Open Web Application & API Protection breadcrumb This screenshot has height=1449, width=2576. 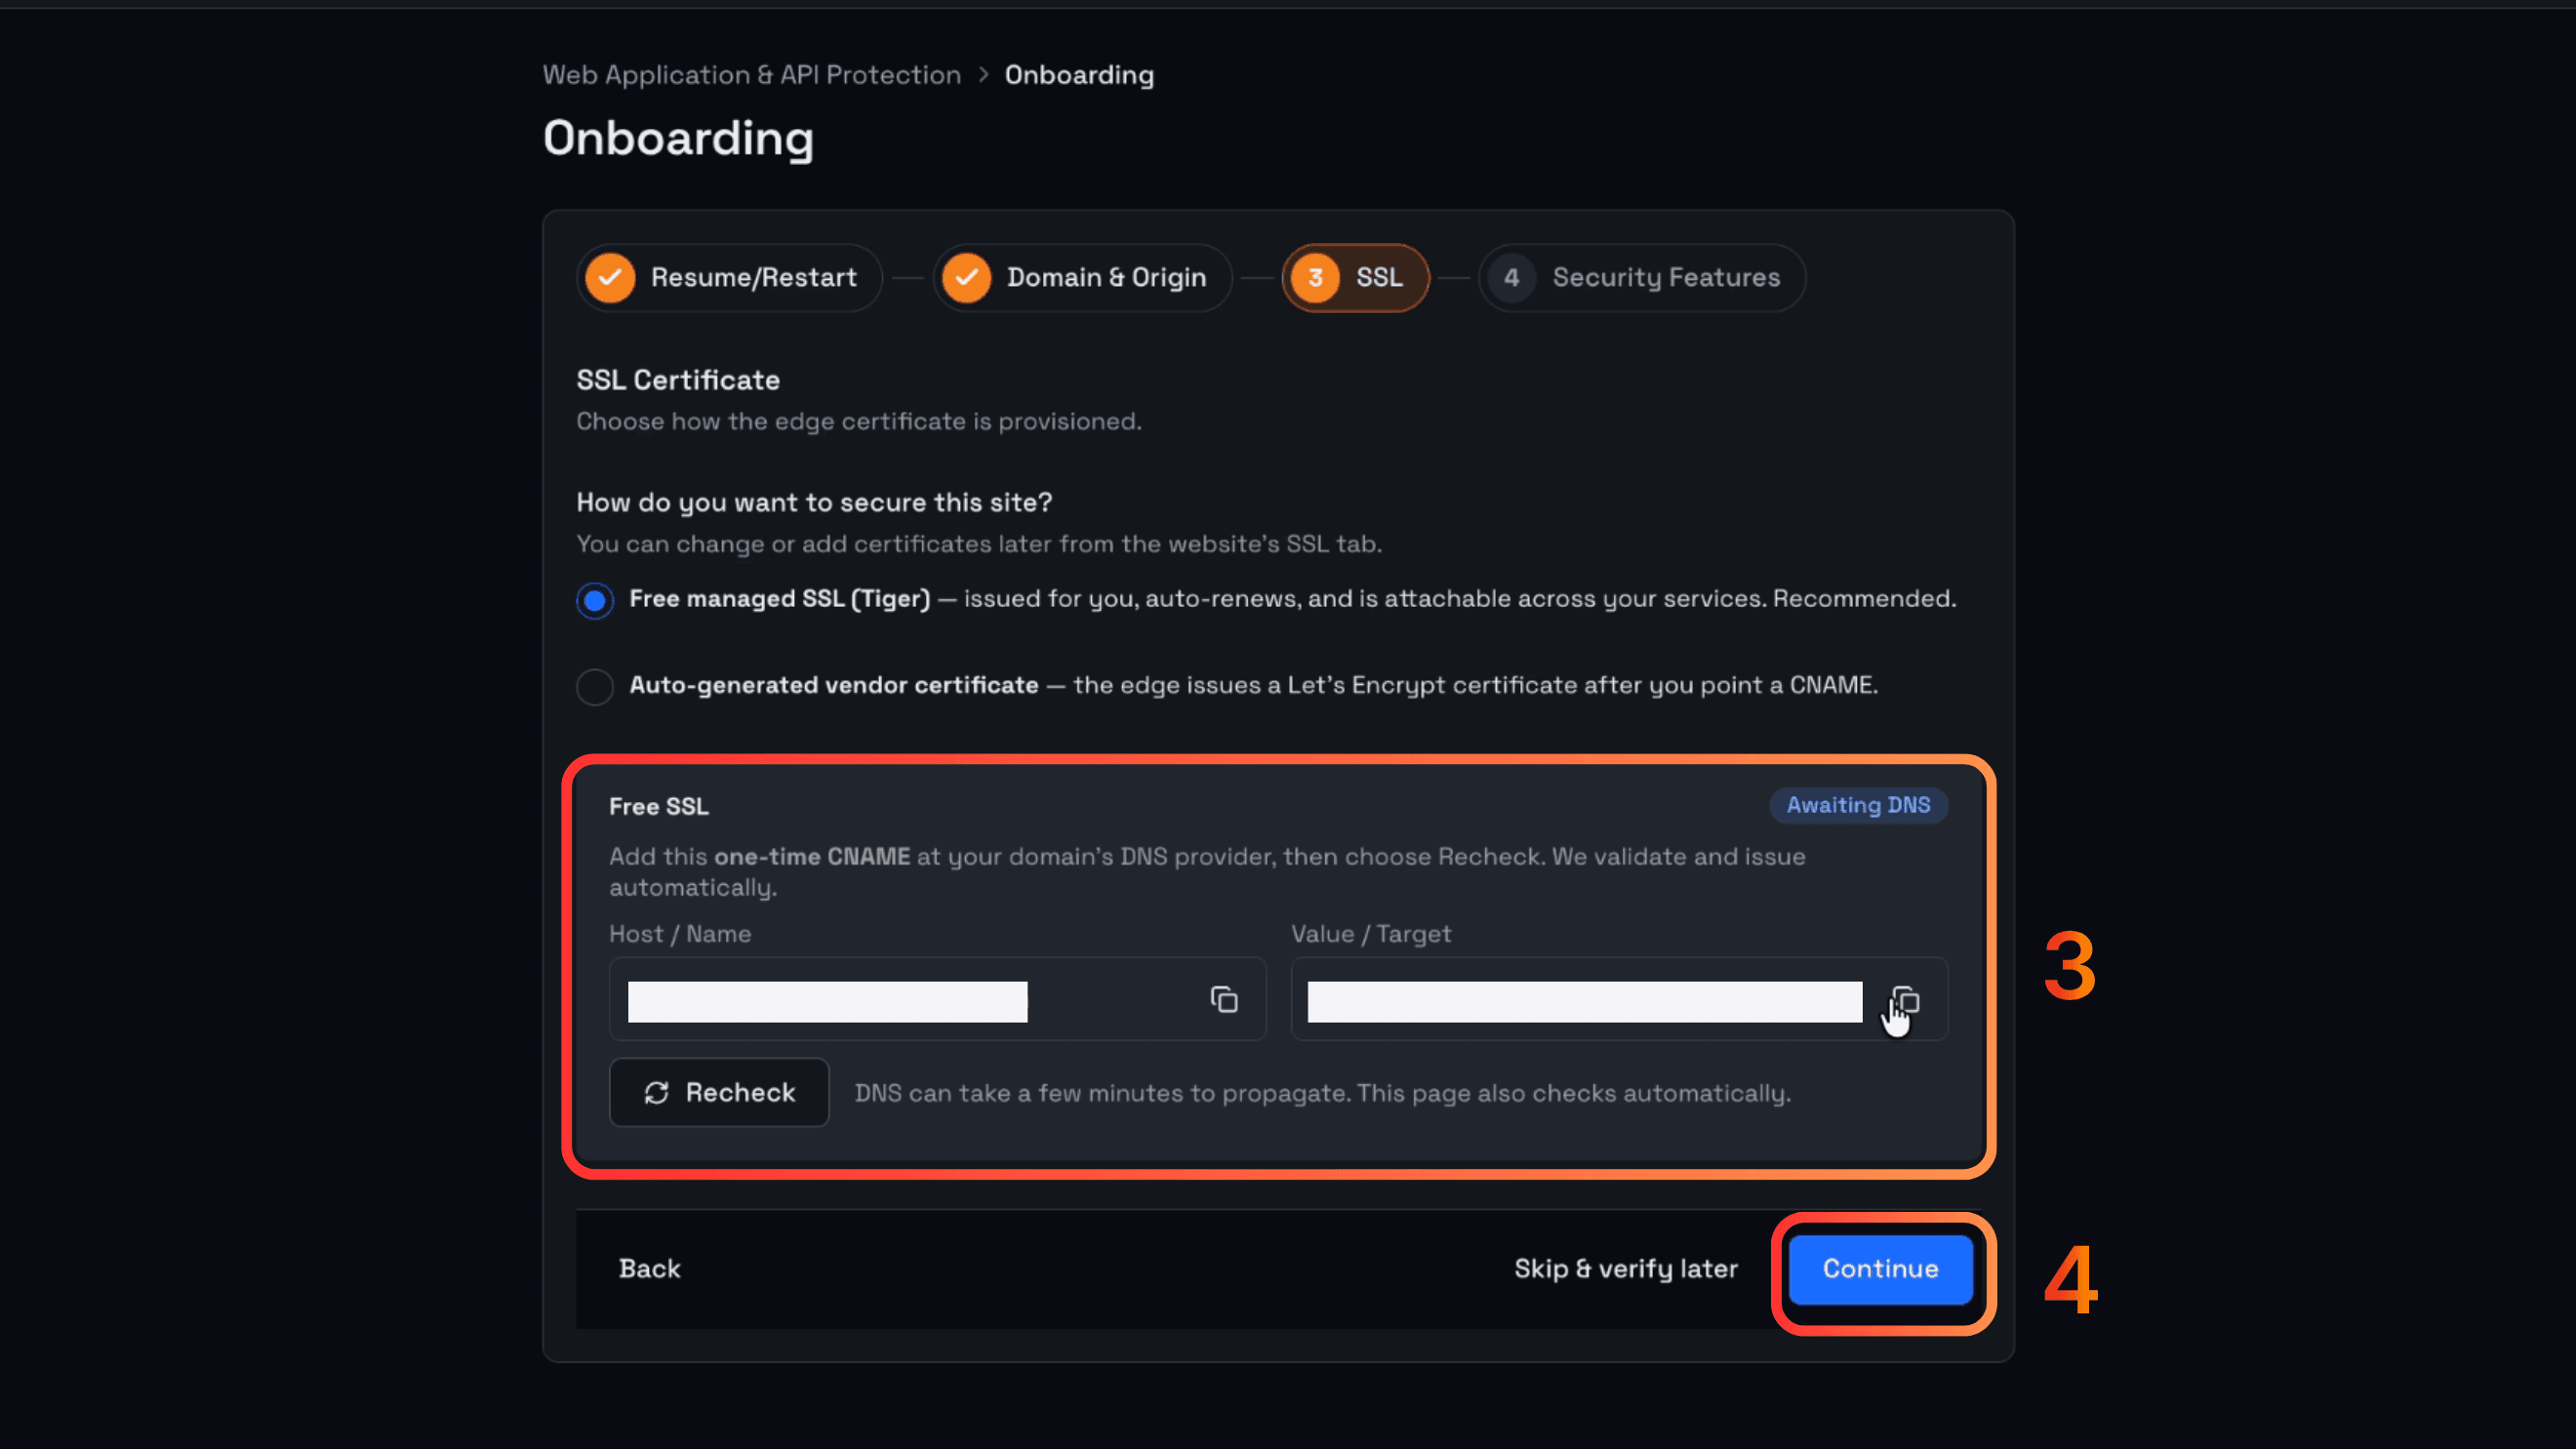click(751, 75)
